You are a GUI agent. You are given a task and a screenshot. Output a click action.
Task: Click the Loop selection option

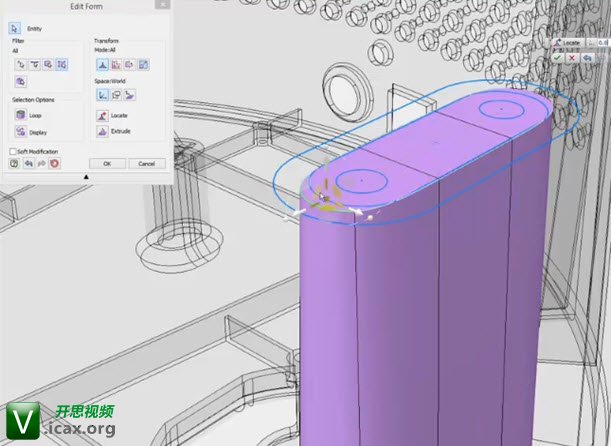[x=28, y=115]
